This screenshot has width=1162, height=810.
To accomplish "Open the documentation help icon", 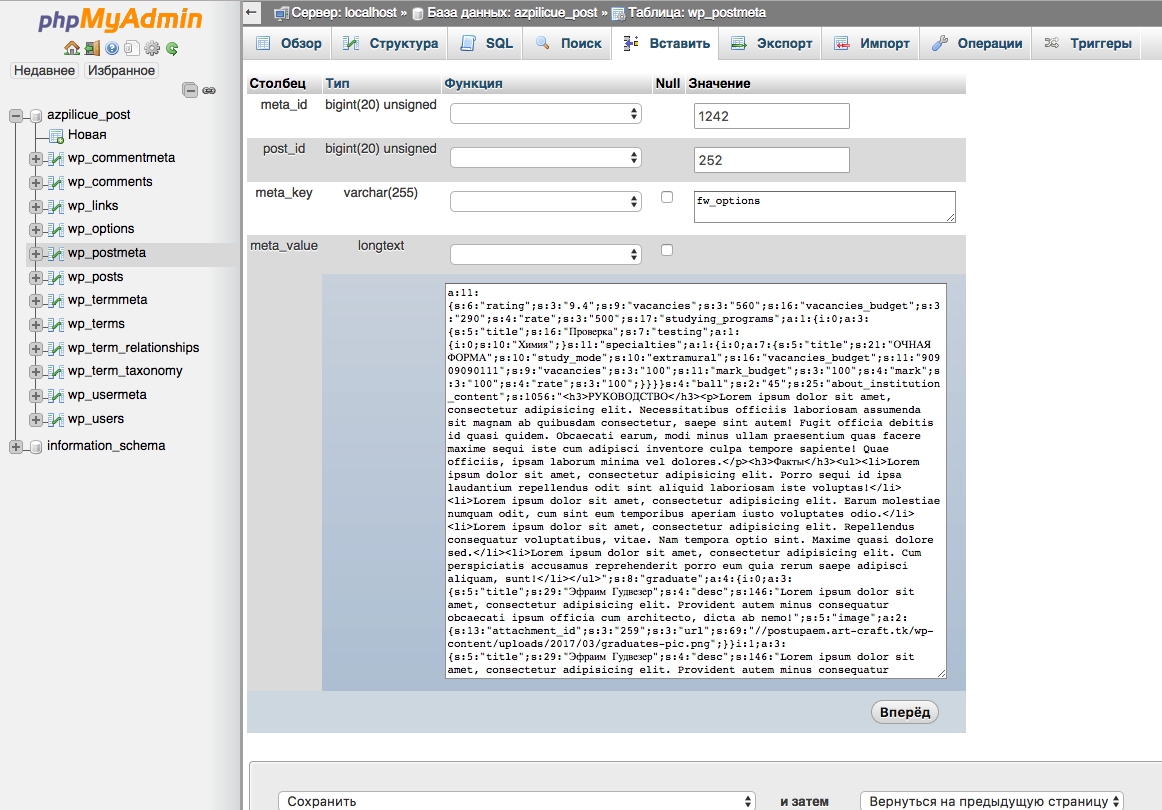I will 112,48.
